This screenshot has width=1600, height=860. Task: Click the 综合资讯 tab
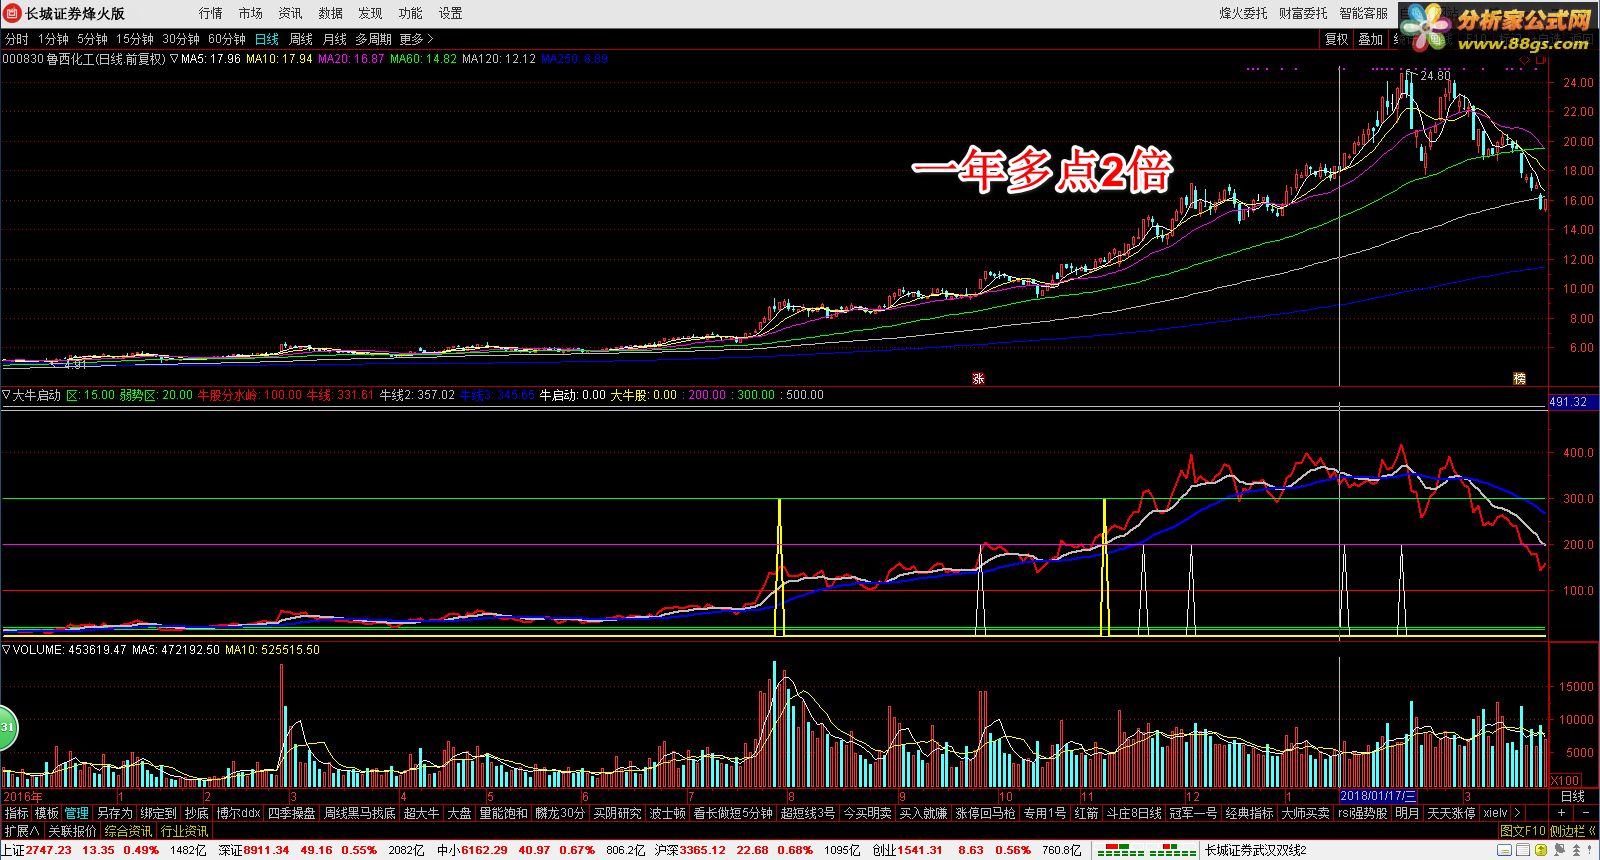(x=128, y=831)
